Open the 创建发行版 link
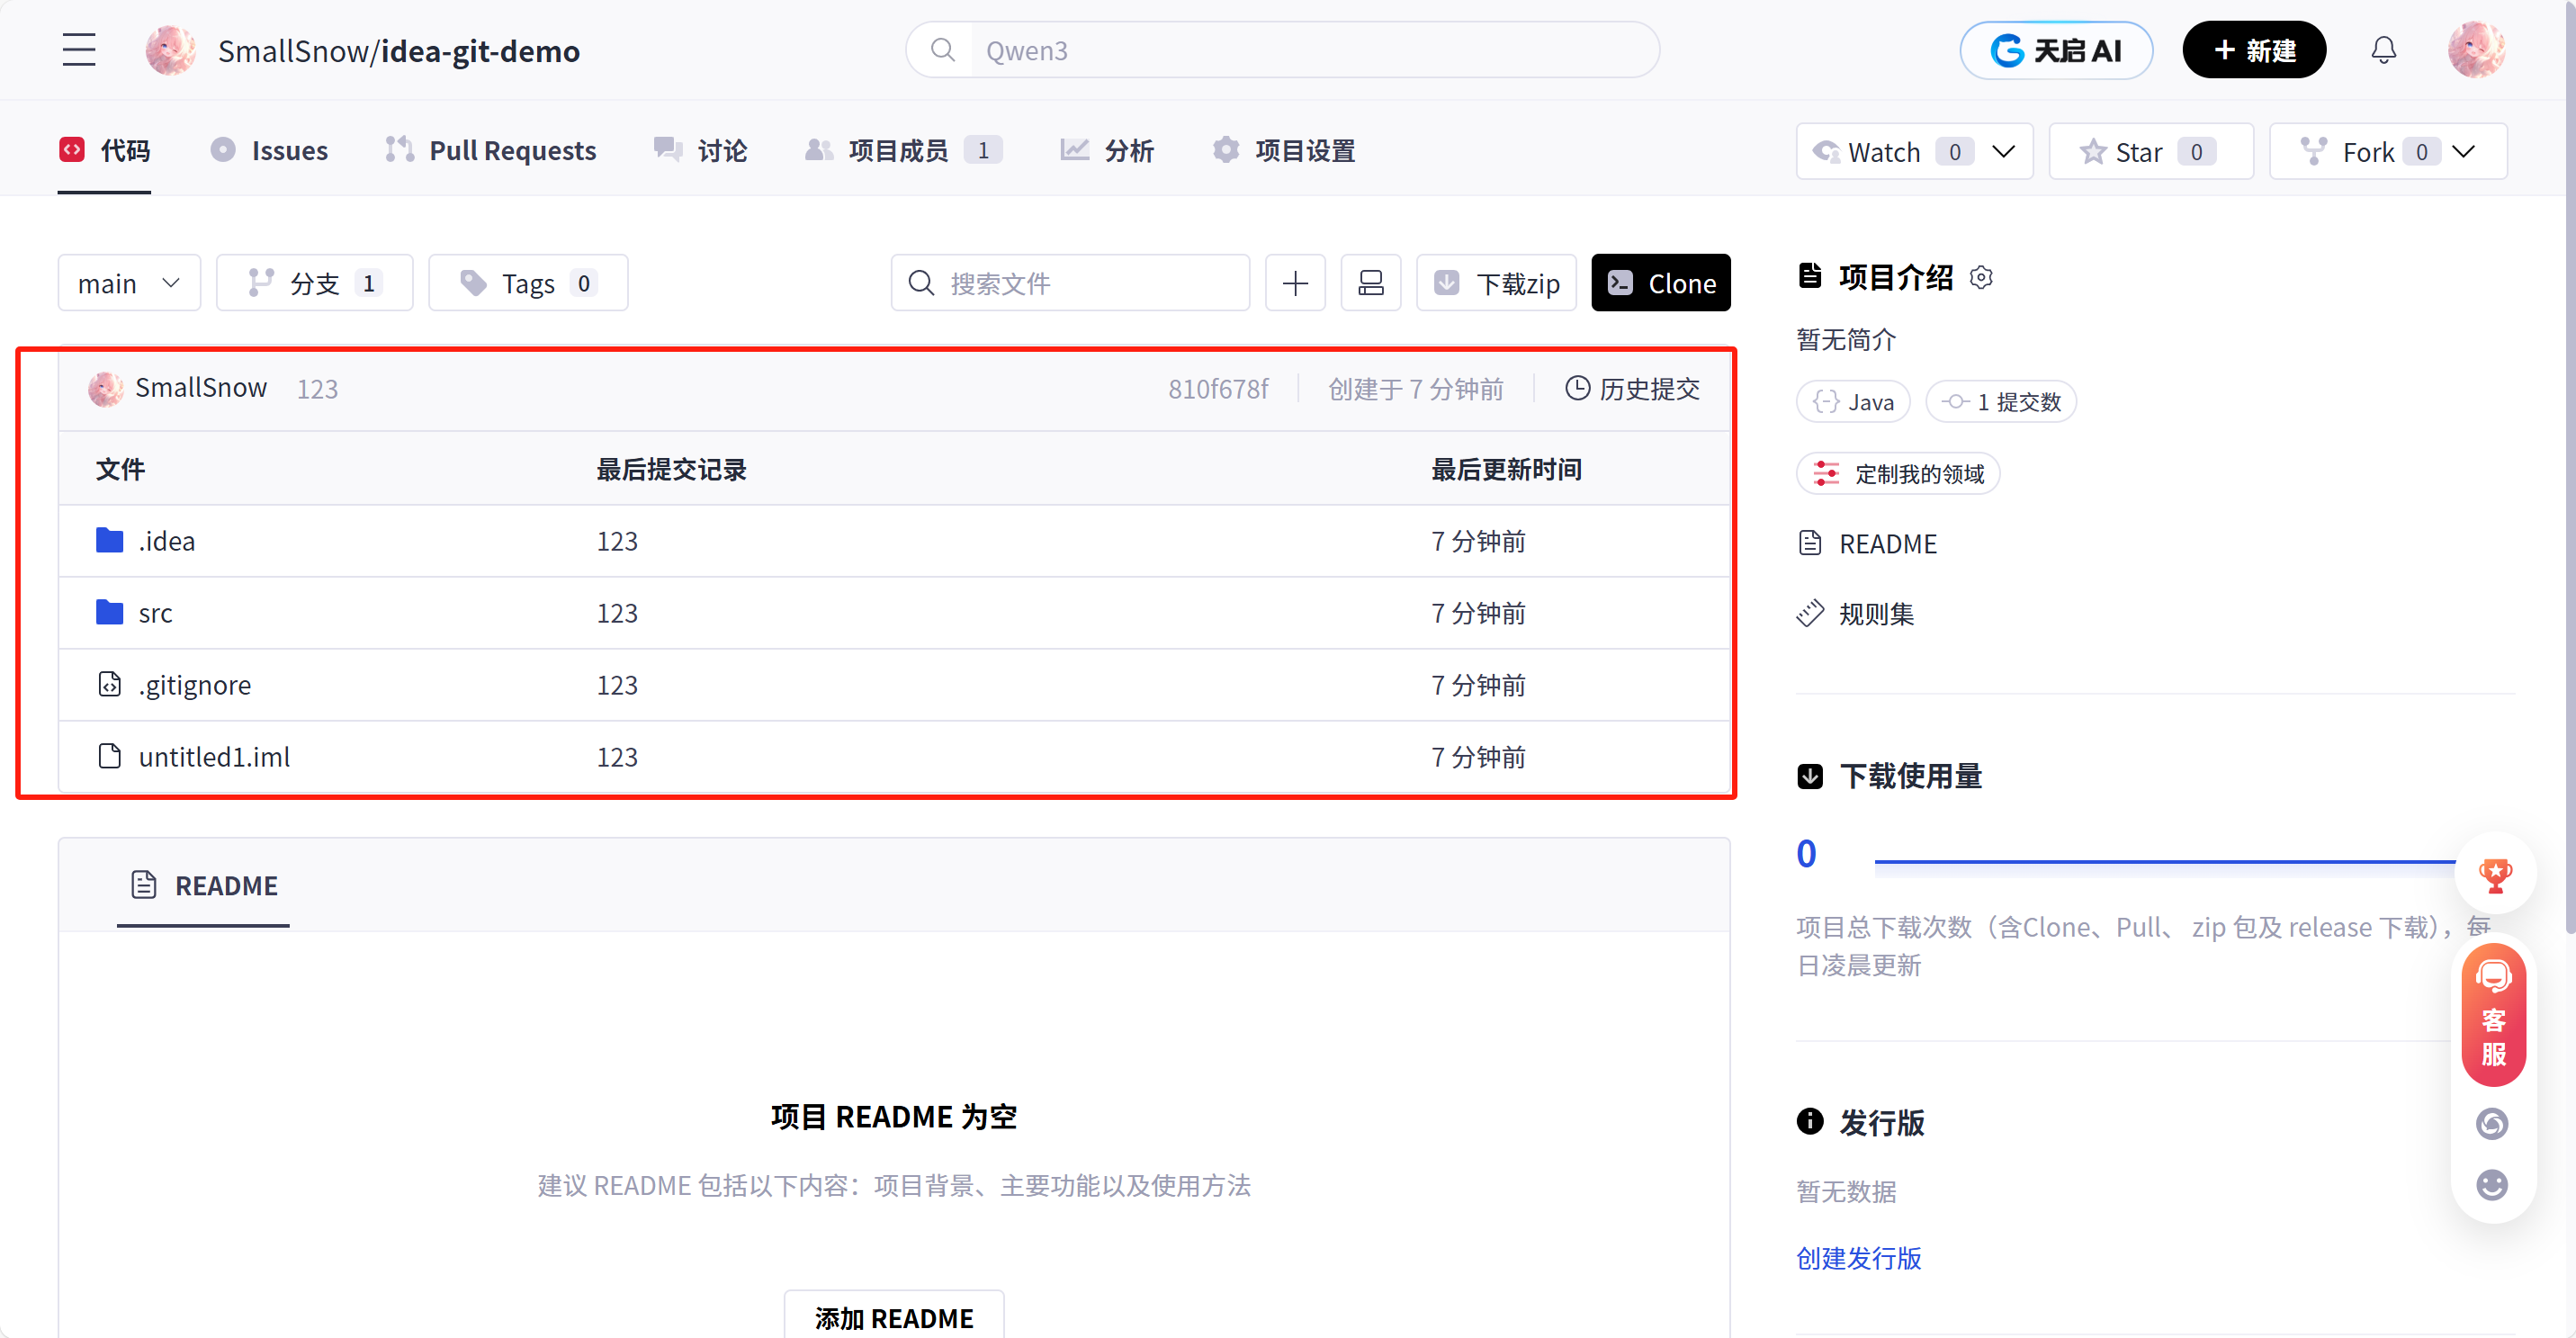 pyautogui.click(x=1858, y=1258)
